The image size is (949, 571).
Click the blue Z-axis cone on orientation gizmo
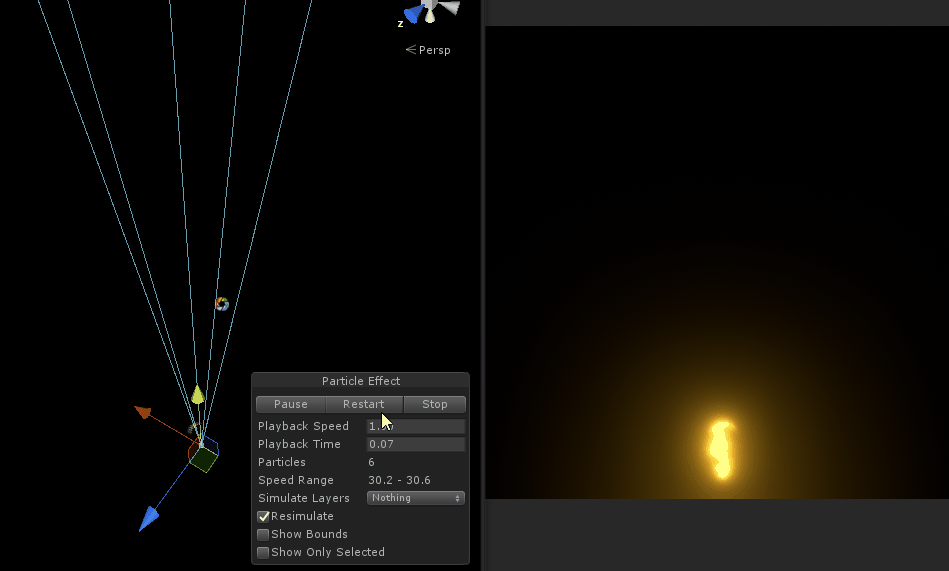[x=412, y=14]
